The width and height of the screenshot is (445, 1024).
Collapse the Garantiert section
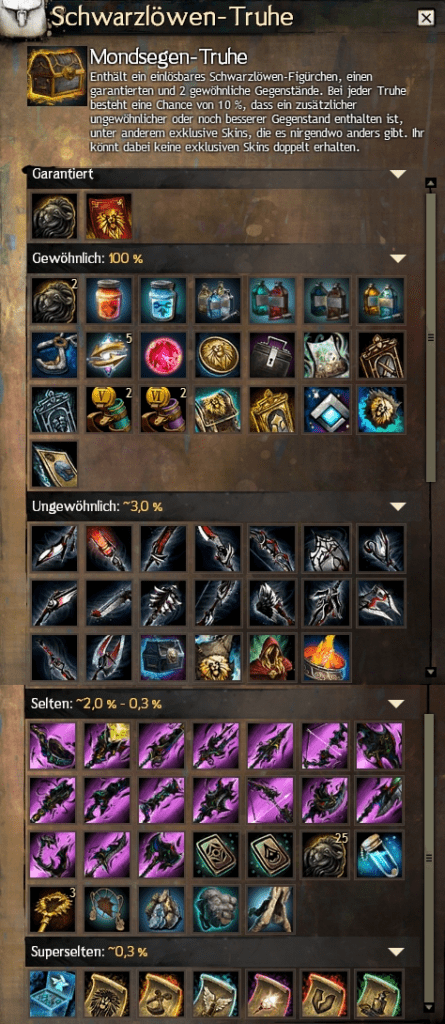(397, 174)
